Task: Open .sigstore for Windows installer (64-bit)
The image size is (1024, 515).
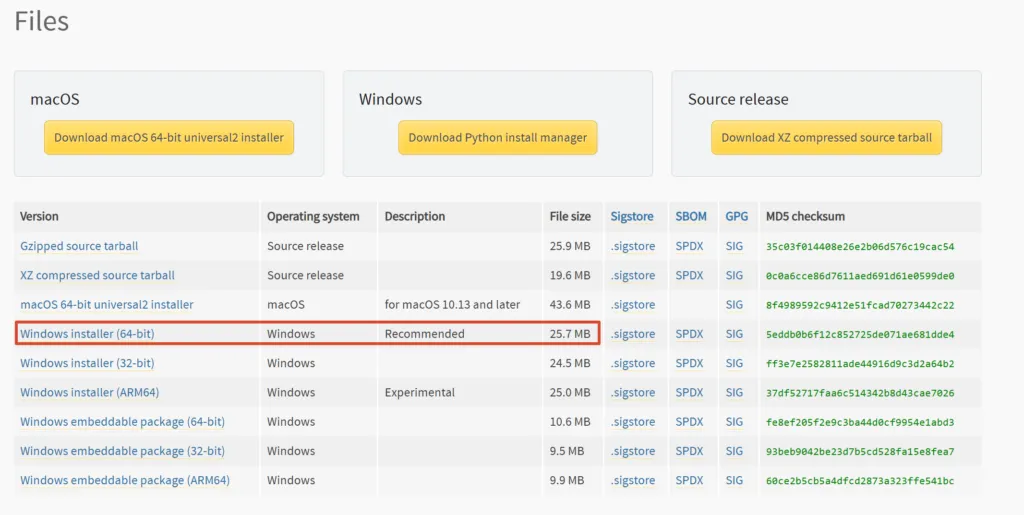Action: click(x=633, y=334)
